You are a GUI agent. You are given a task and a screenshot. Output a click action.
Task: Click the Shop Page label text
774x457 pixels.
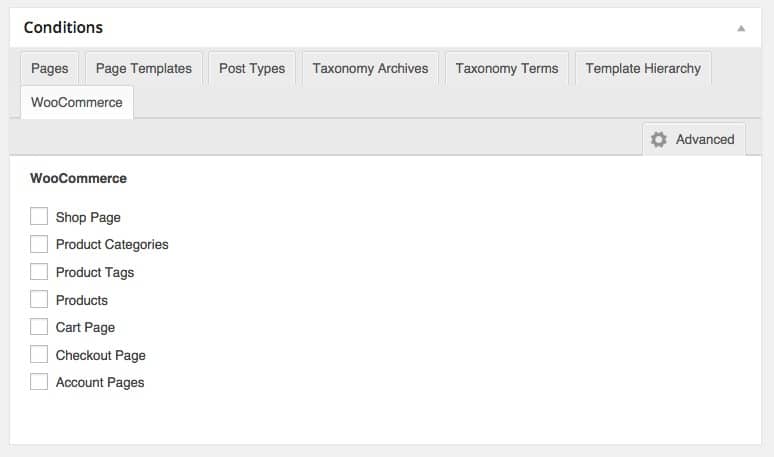88,217
